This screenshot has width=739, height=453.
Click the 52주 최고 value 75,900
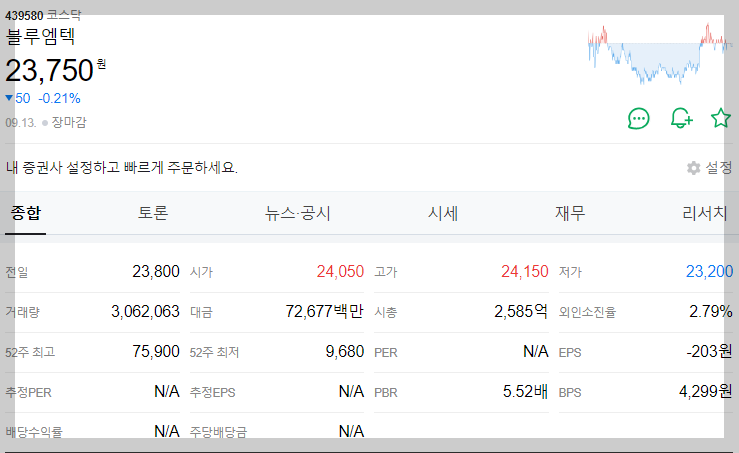click(x=156, y=352)
